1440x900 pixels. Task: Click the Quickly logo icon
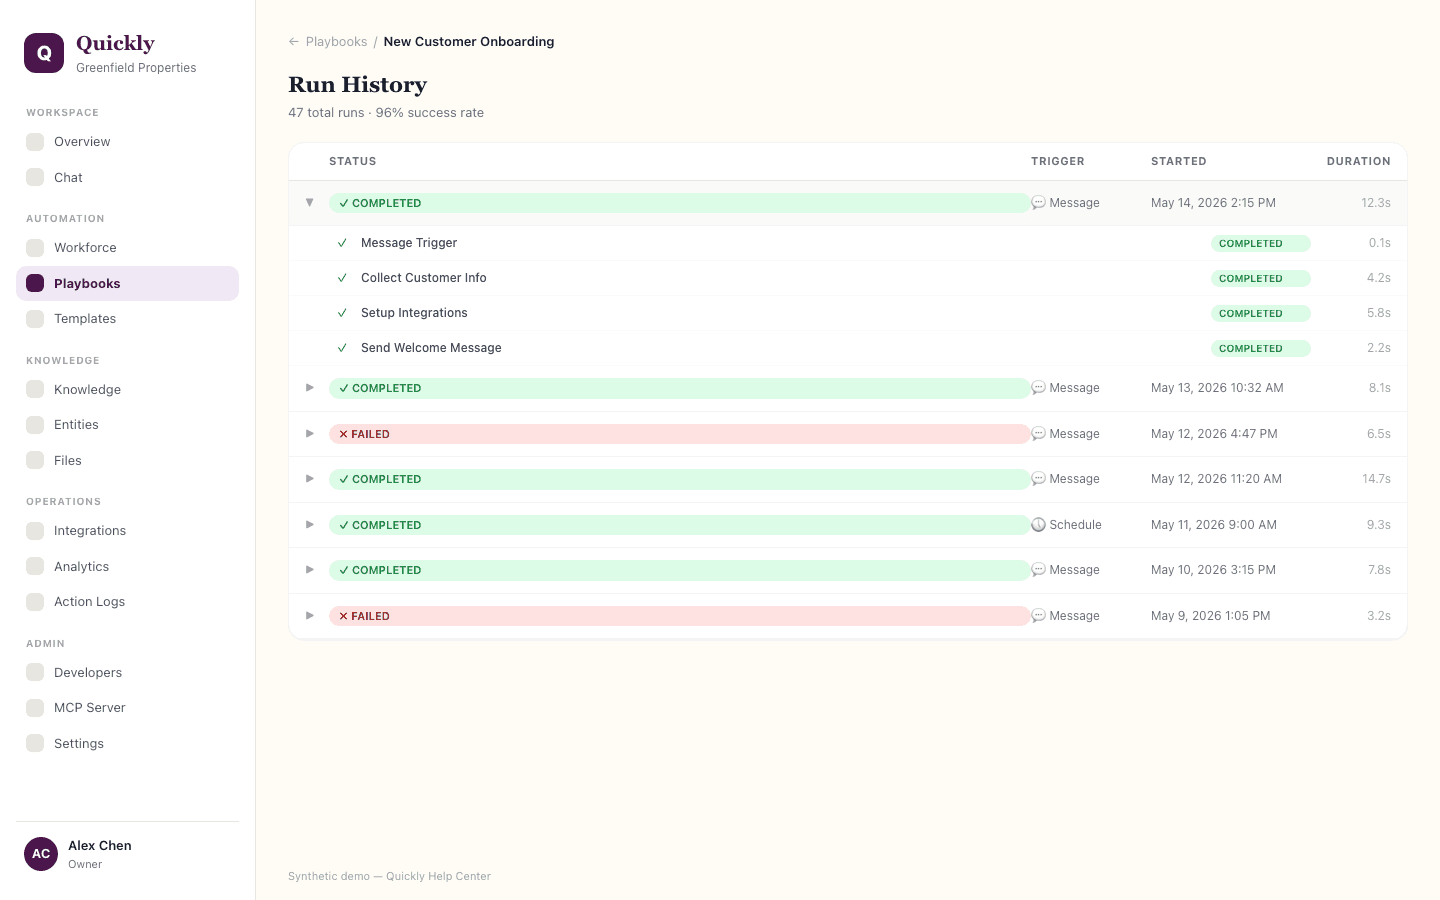point(44,53)
